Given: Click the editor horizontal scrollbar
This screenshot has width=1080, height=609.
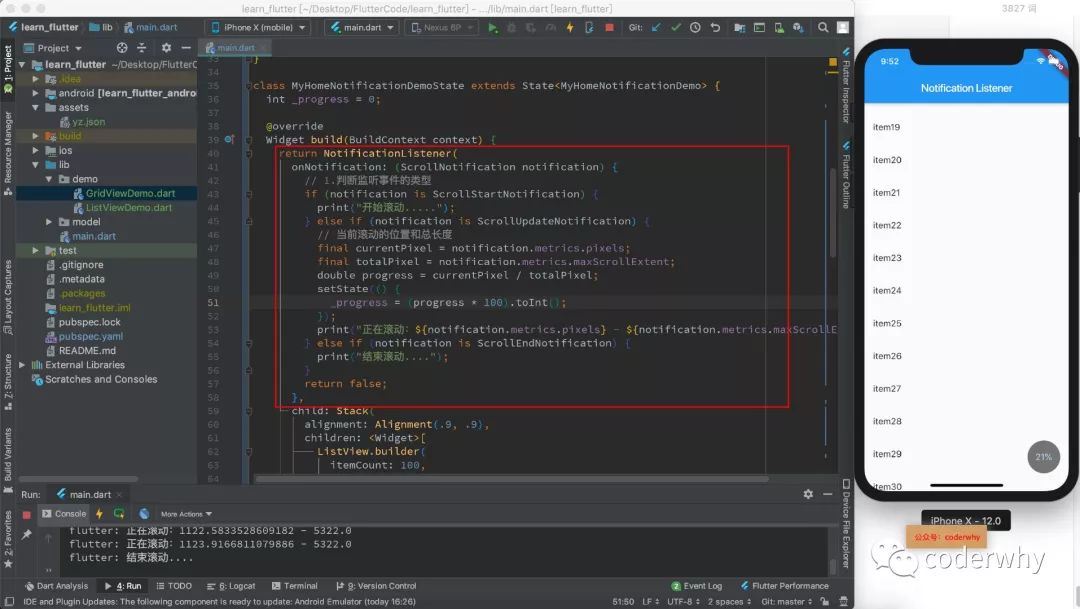Looking at the screenshot, I should click(x=511, y=478).
